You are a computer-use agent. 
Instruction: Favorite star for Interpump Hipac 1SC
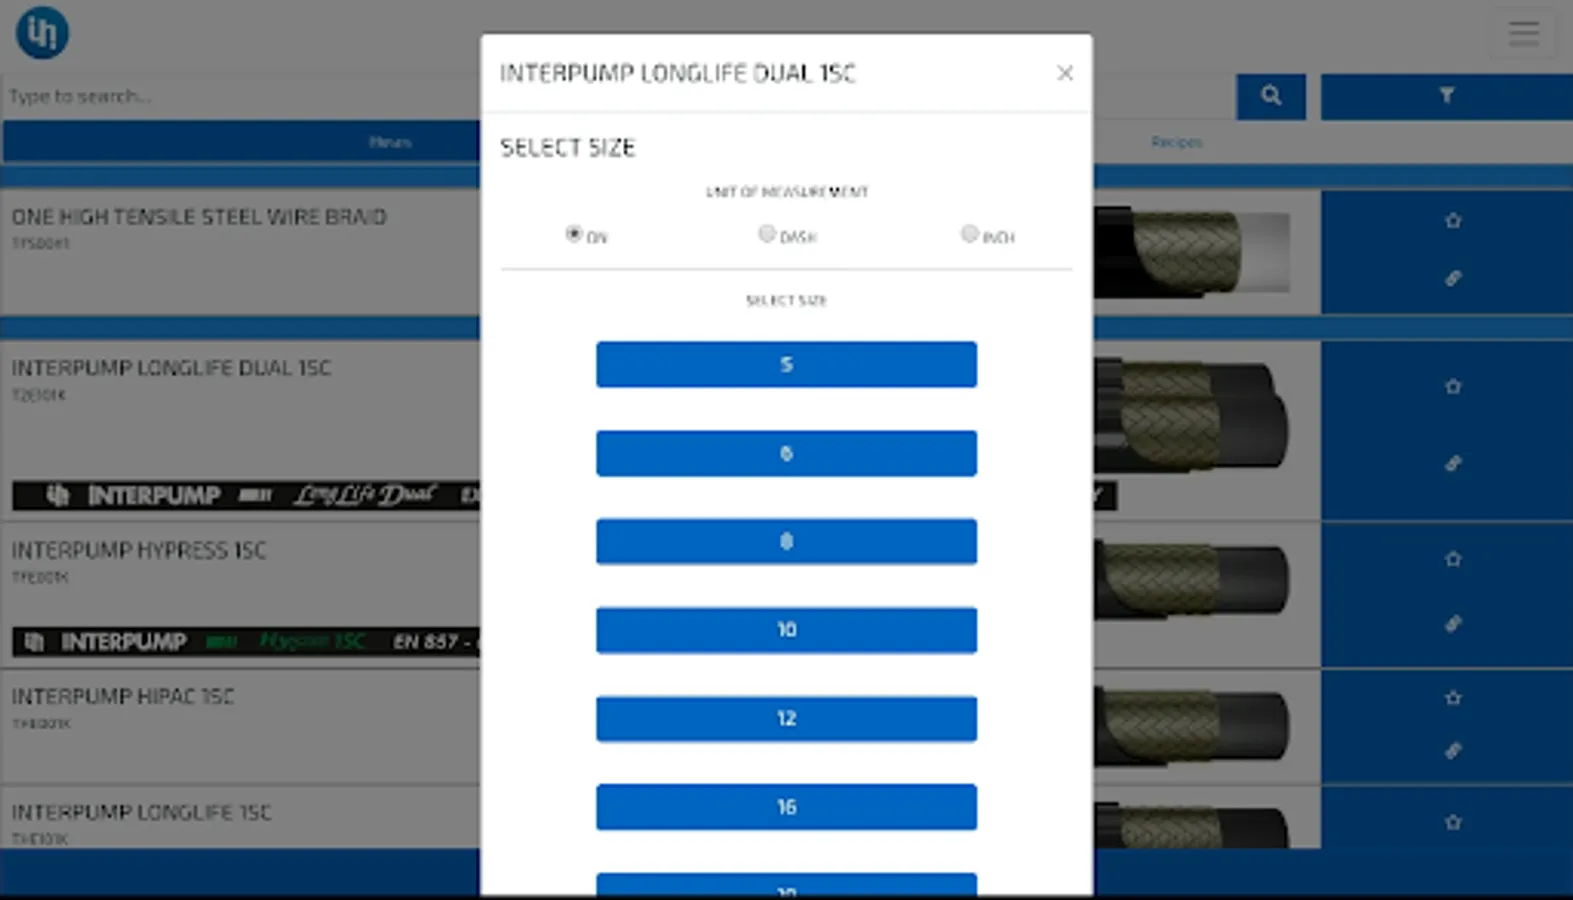pos(1453,698)
